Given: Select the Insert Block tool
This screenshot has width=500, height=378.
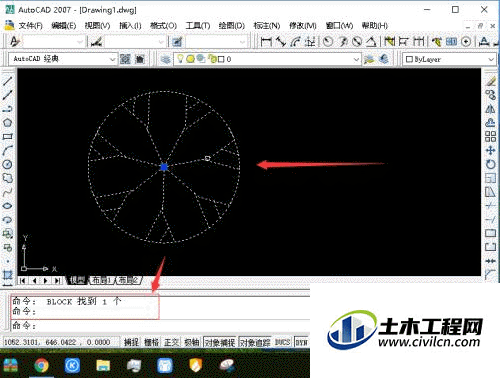Looking at the screenshot, I should [7, 234].
